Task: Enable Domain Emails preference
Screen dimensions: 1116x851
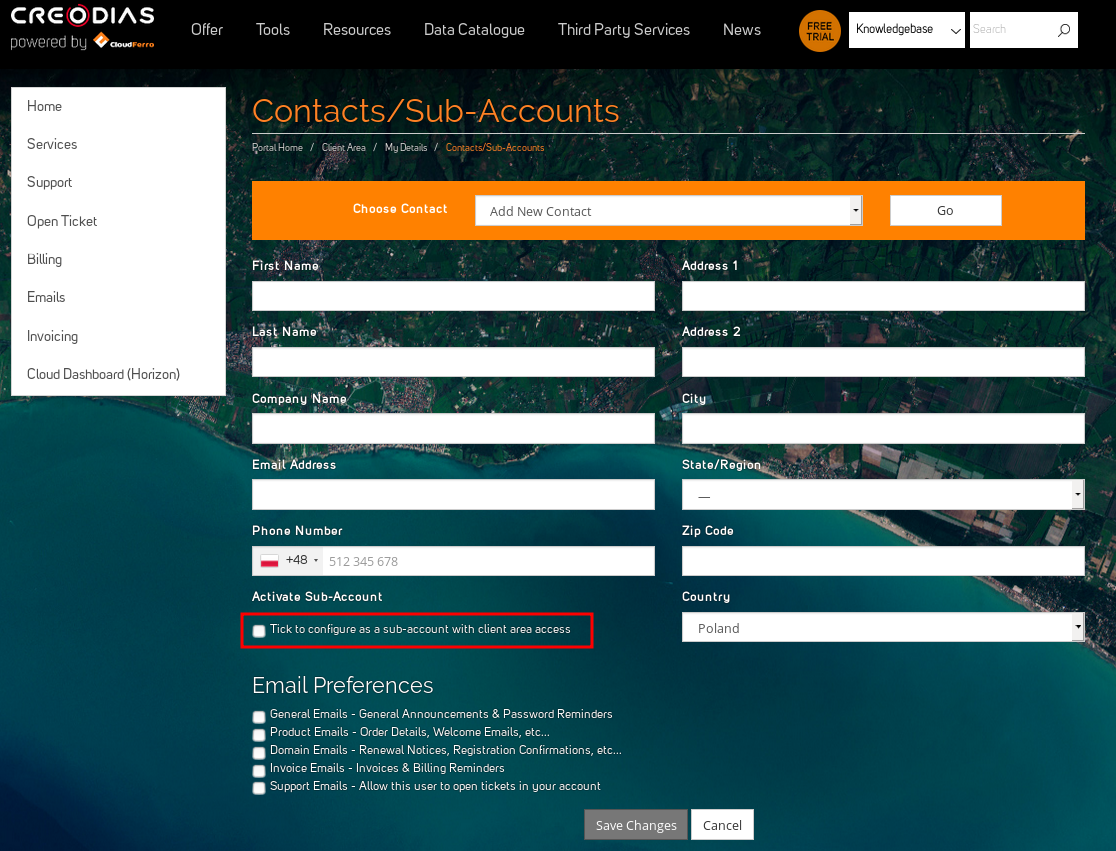Action: [259, 753]
